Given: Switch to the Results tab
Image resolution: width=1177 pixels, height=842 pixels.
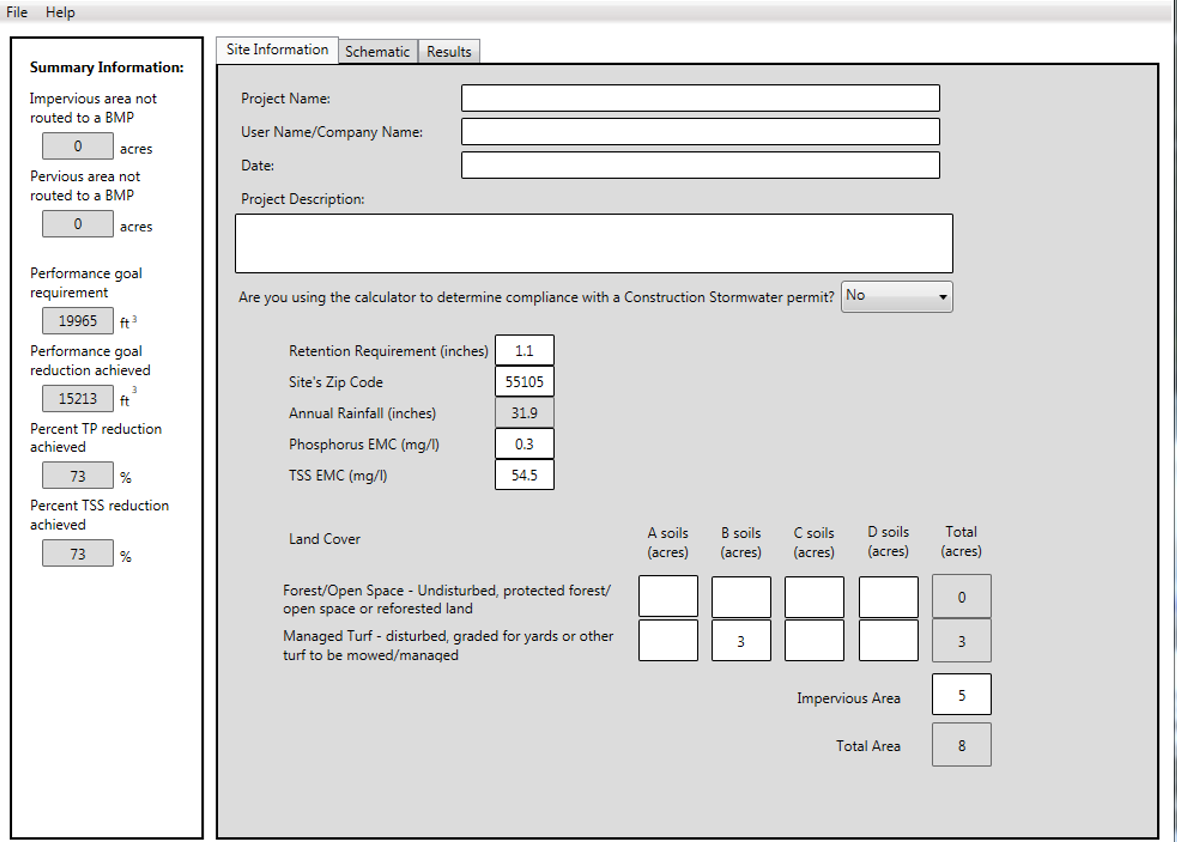Looking at the screenshot, I should (449, 52).
